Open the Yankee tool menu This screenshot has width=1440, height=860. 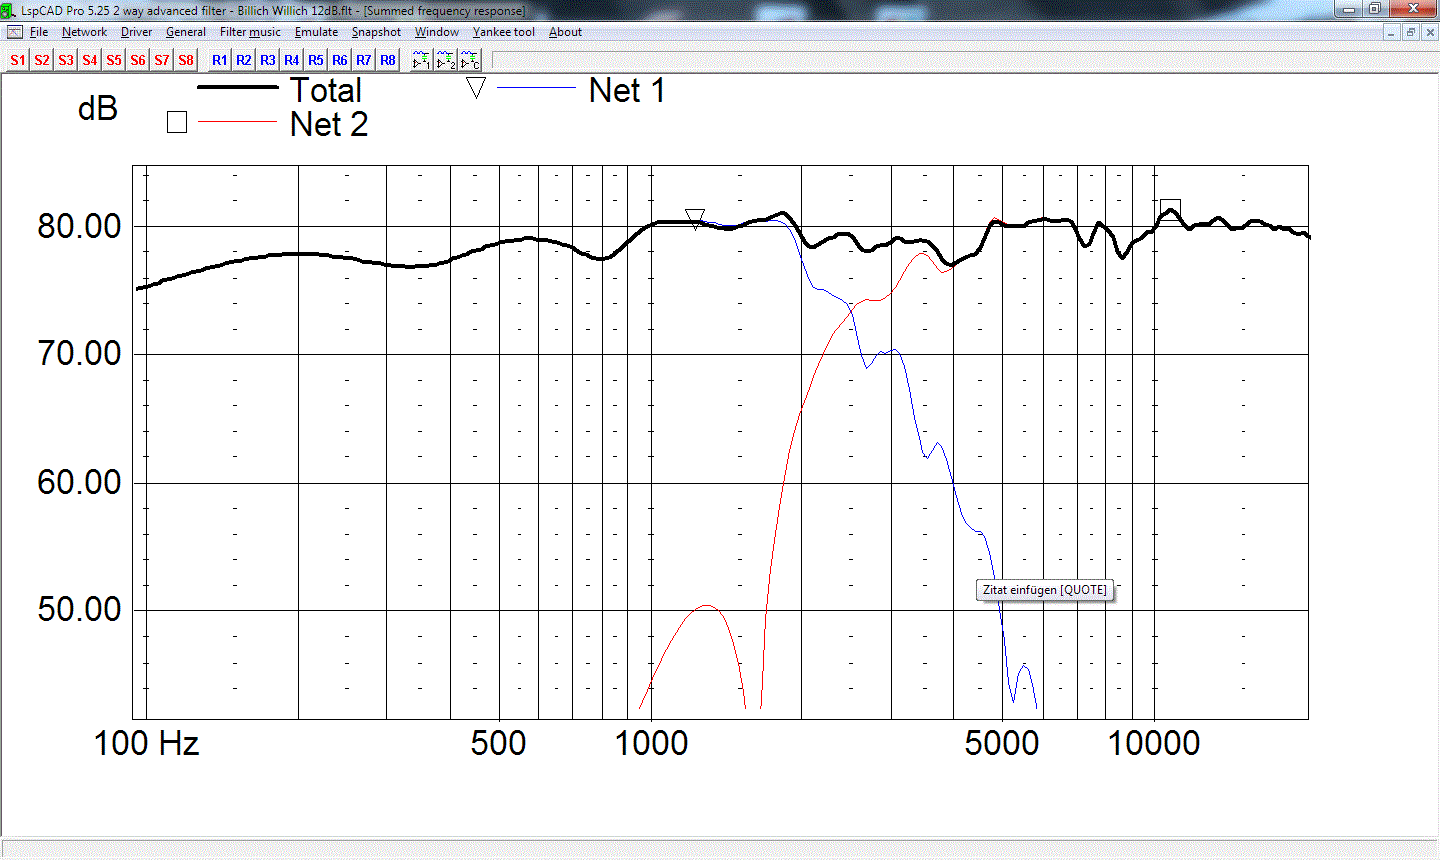coord(504,32)
